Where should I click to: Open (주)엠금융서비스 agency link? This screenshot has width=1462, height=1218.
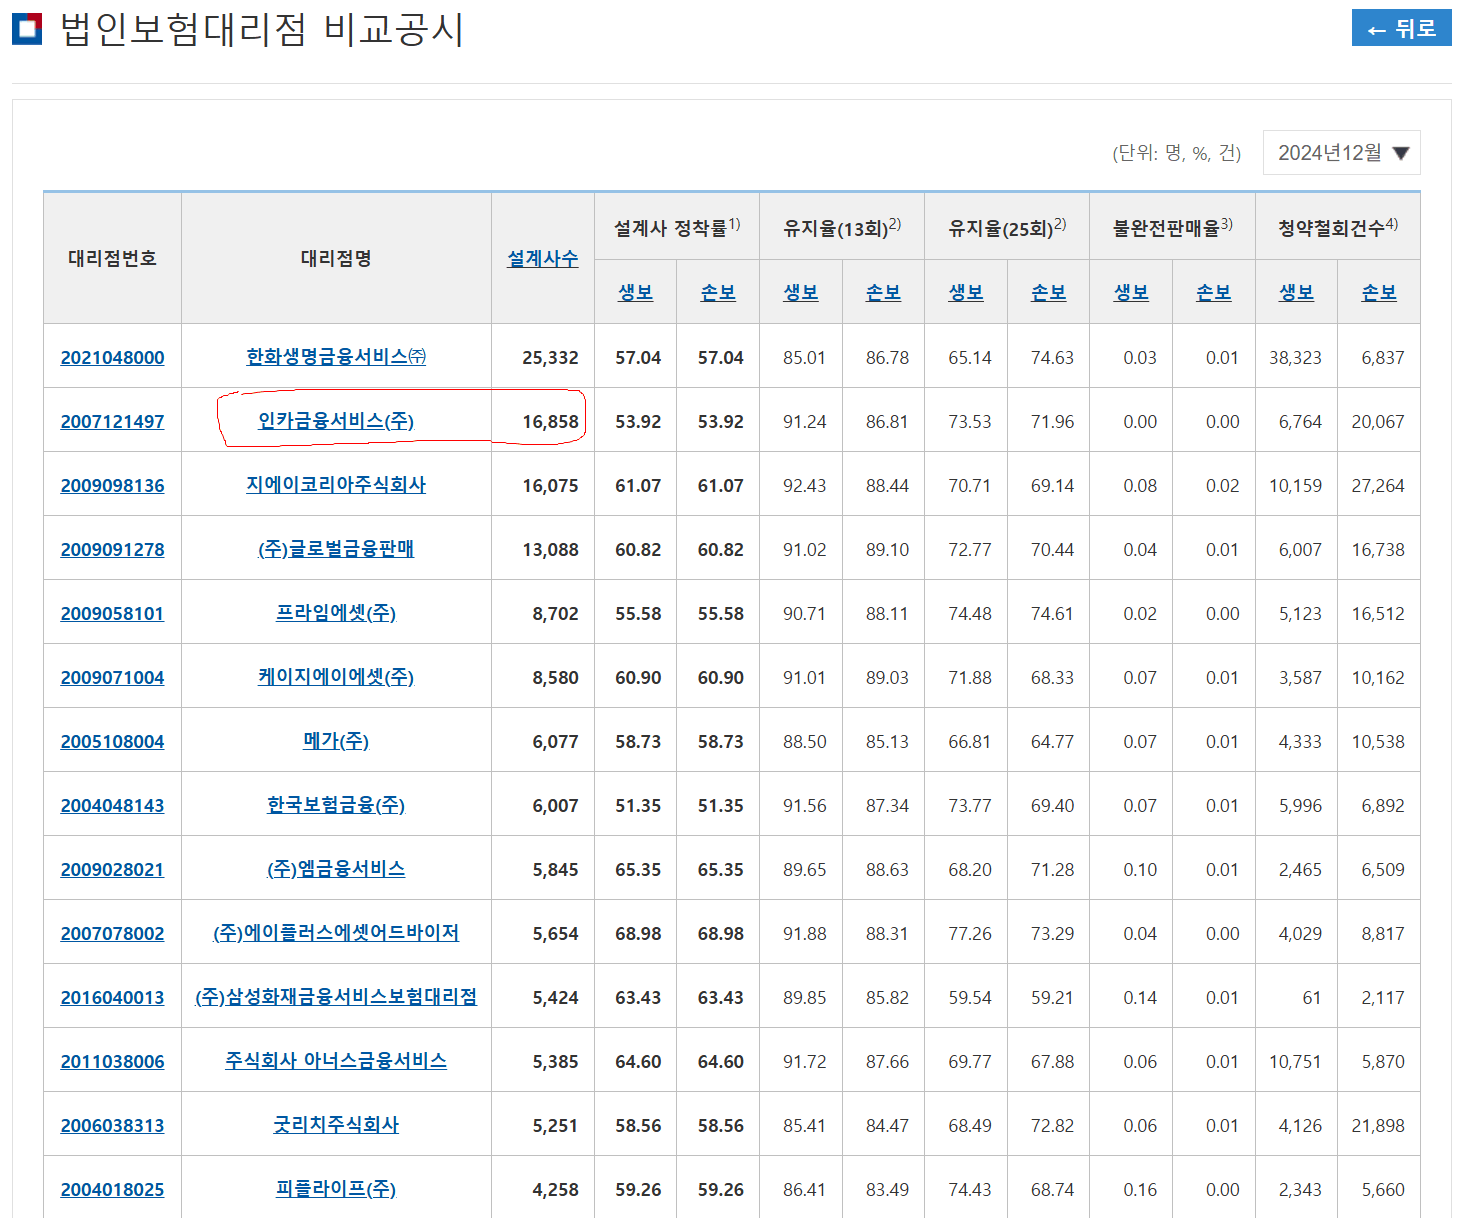pos(336,868)
